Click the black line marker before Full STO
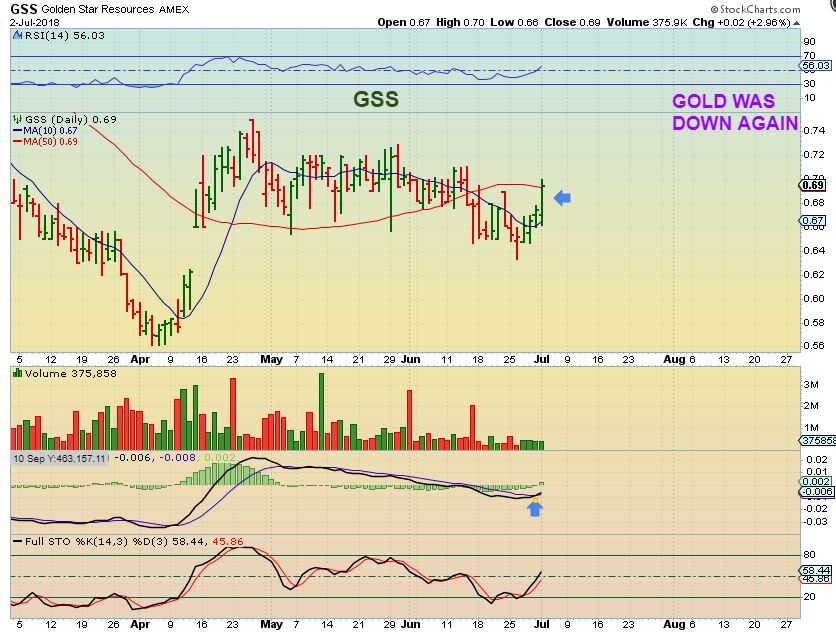 (x=18, y=541)
